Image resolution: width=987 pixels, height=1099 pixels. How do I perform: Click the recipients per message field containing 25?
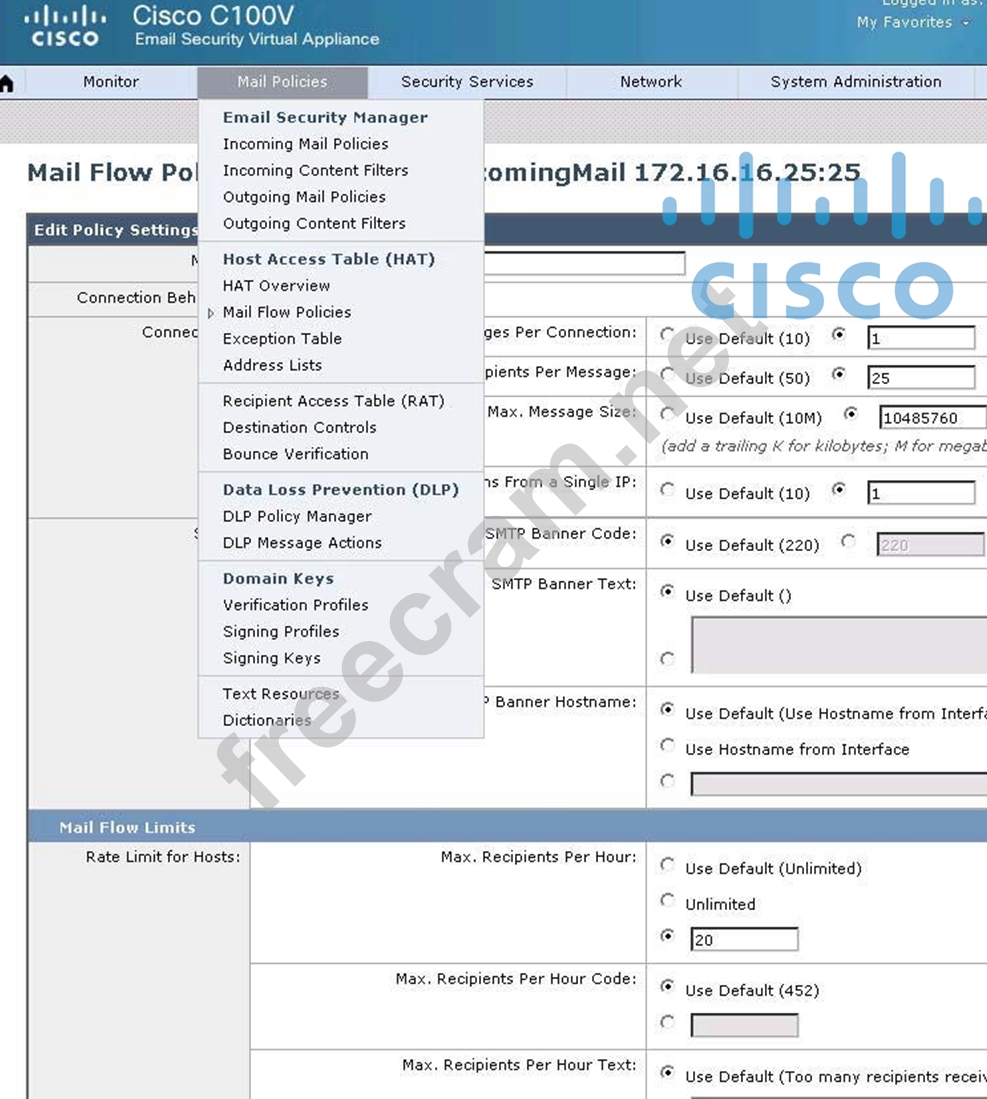click(920, 378)
